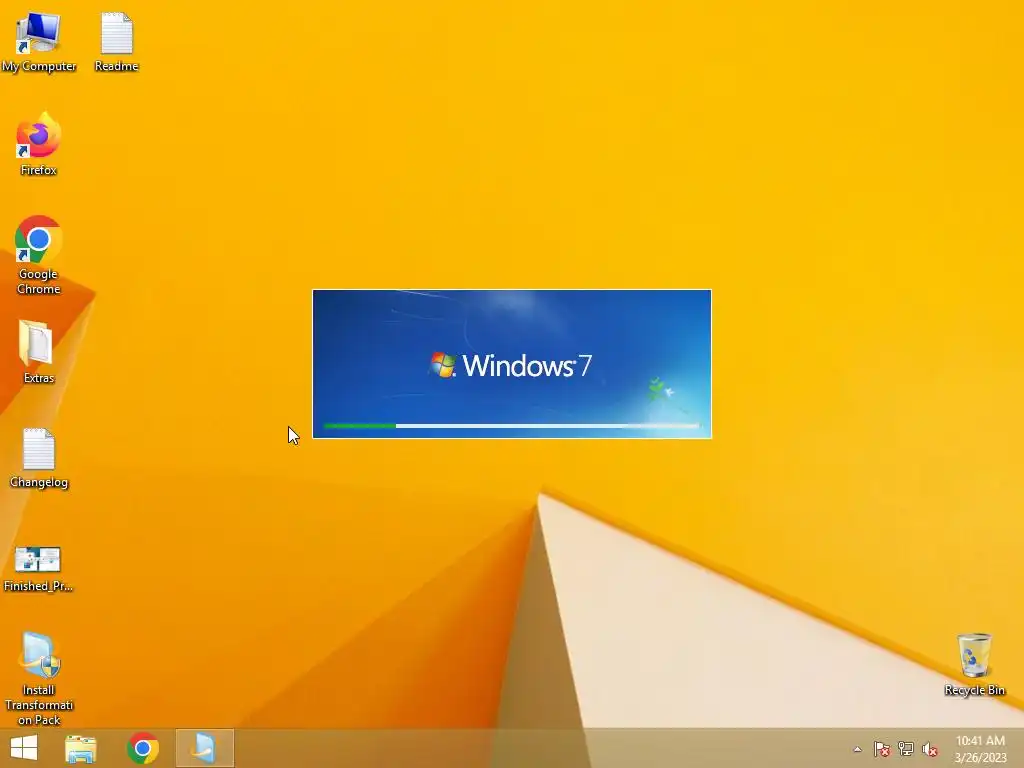Open File Explorer from the taskbar

[81, 748]
